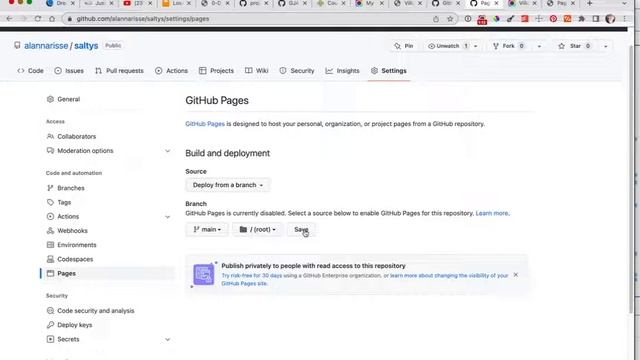Open Webhooks settings
The image size is (640, 360).
point(72,231)
